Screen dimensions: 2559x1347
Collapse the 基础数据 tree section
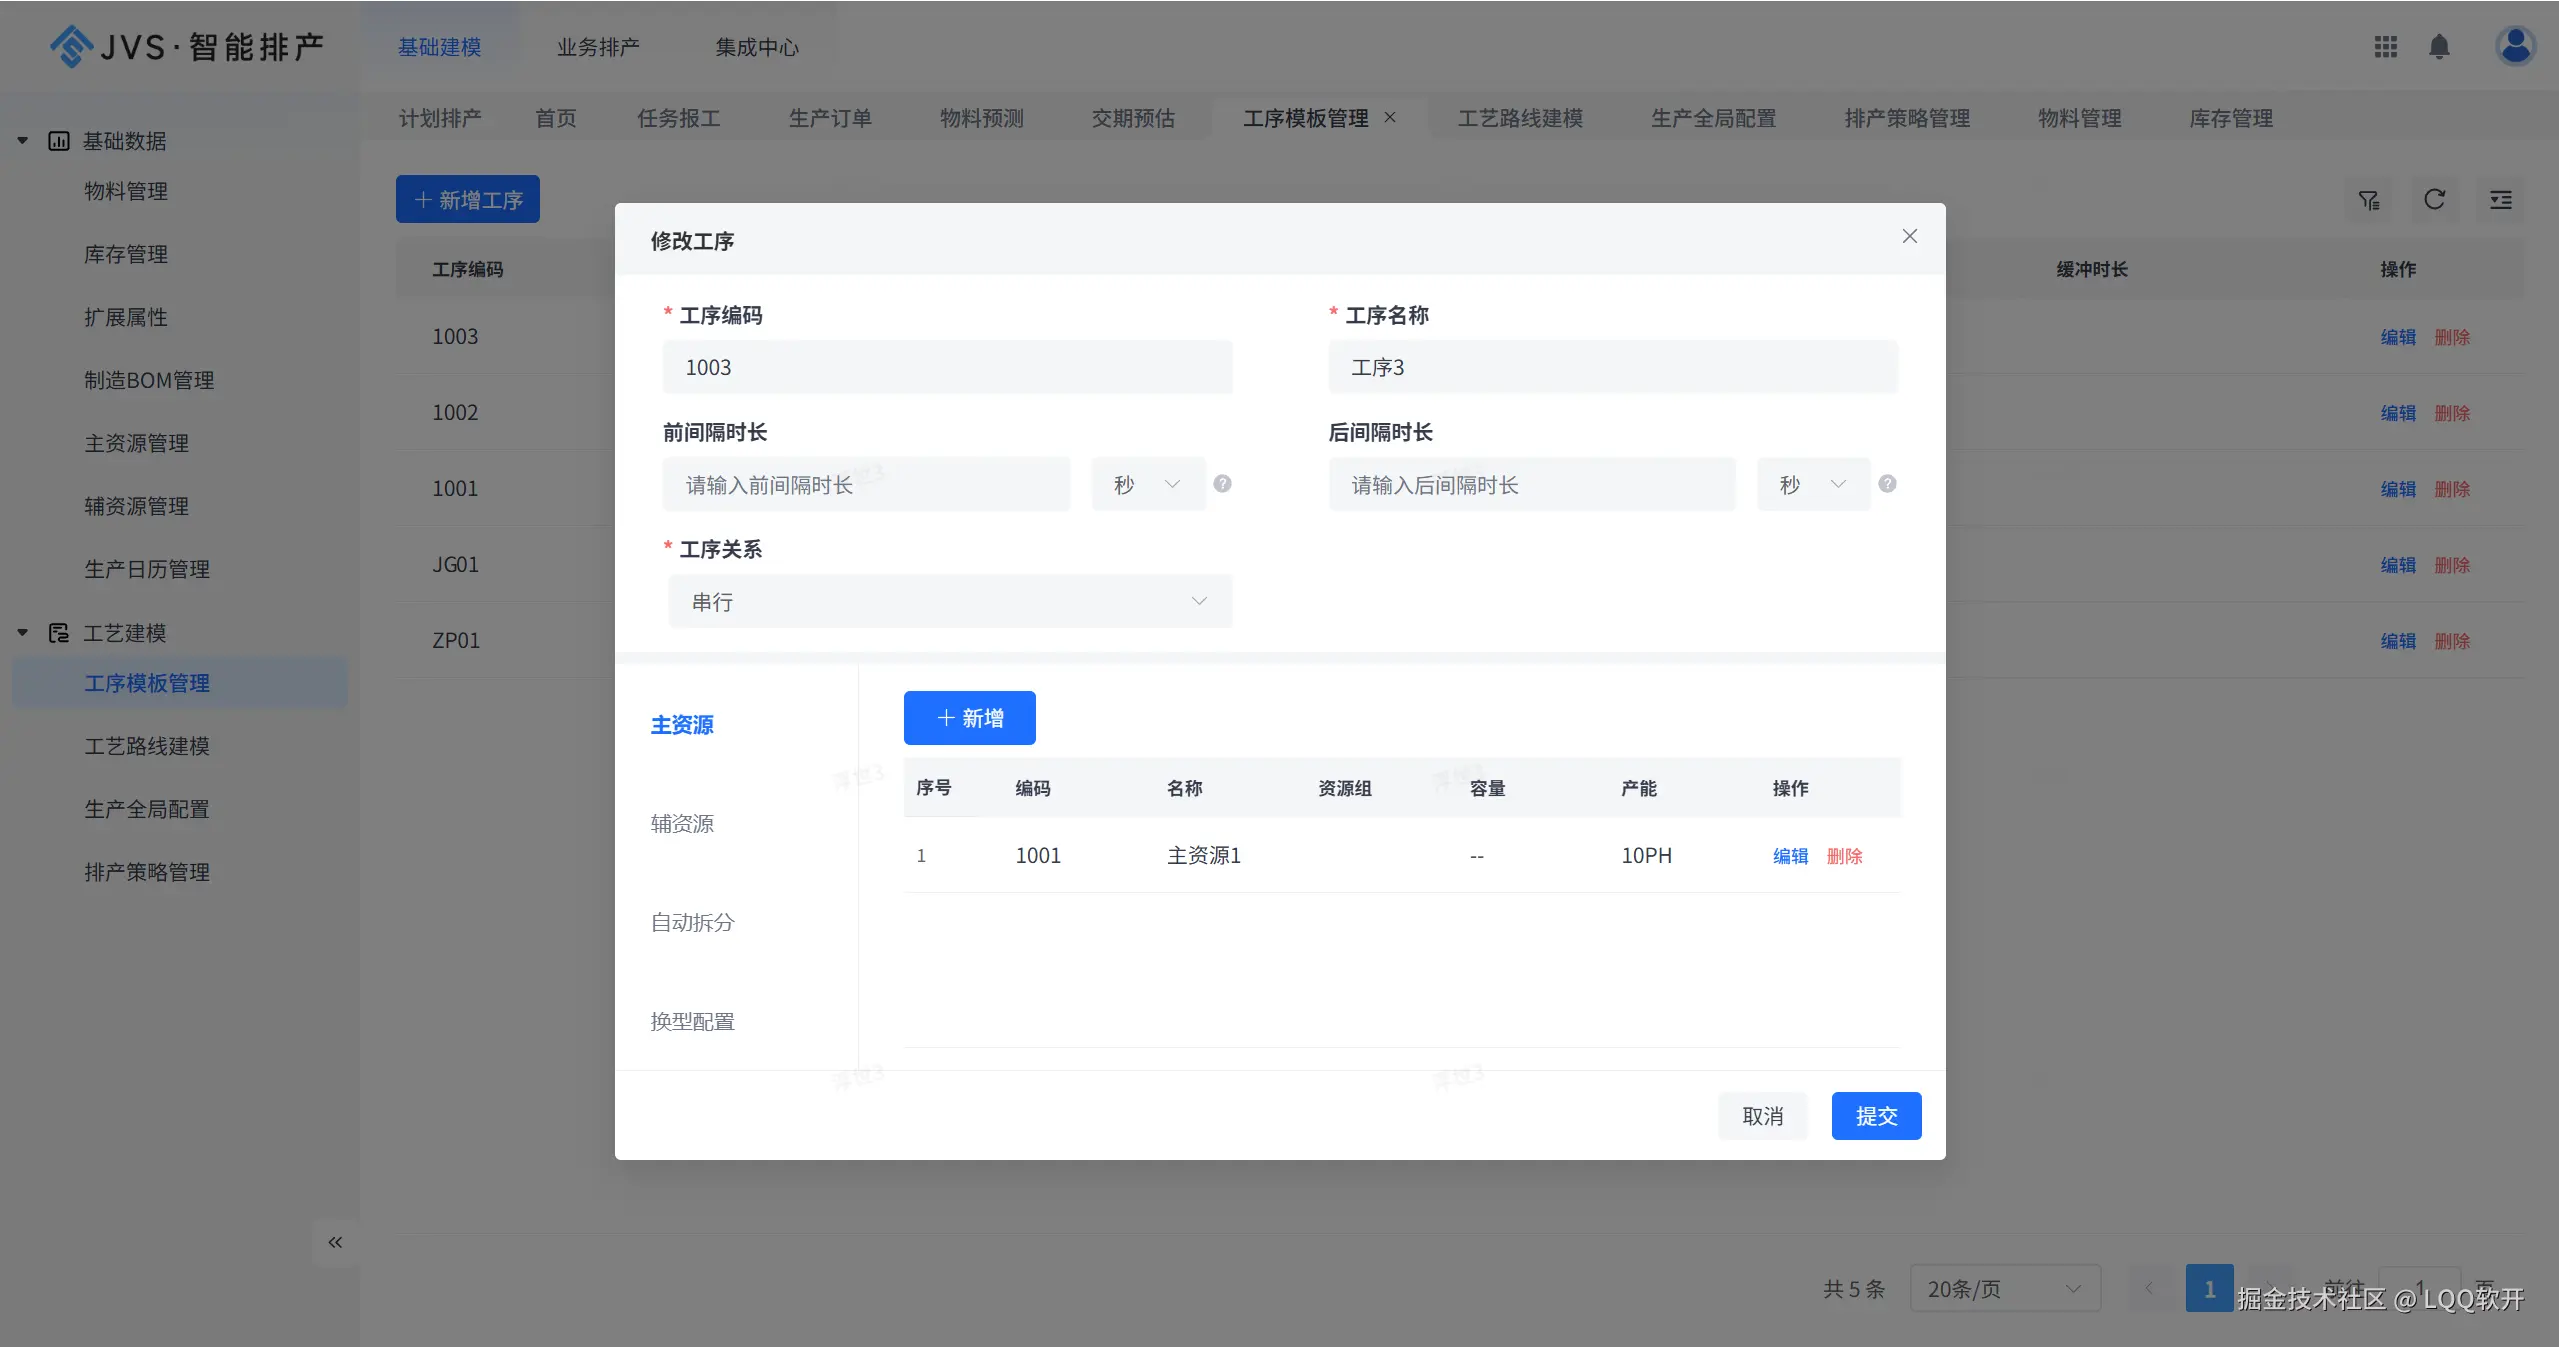(22, 141)
